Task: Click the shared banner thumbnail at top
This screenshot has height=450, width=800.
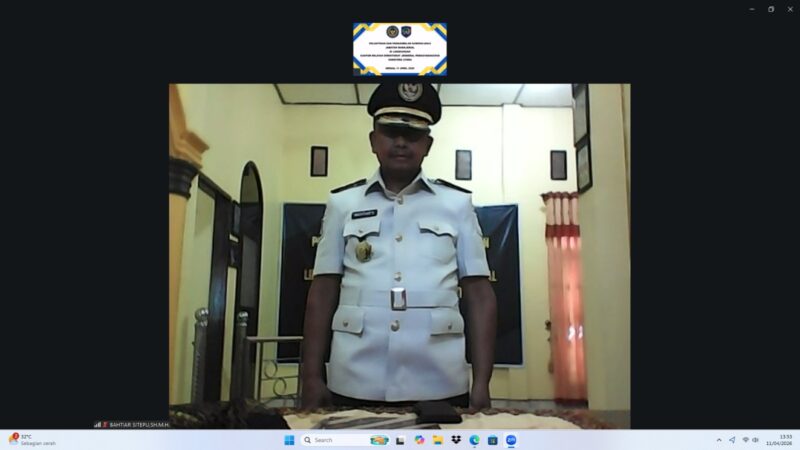Action: coord(400,49)
